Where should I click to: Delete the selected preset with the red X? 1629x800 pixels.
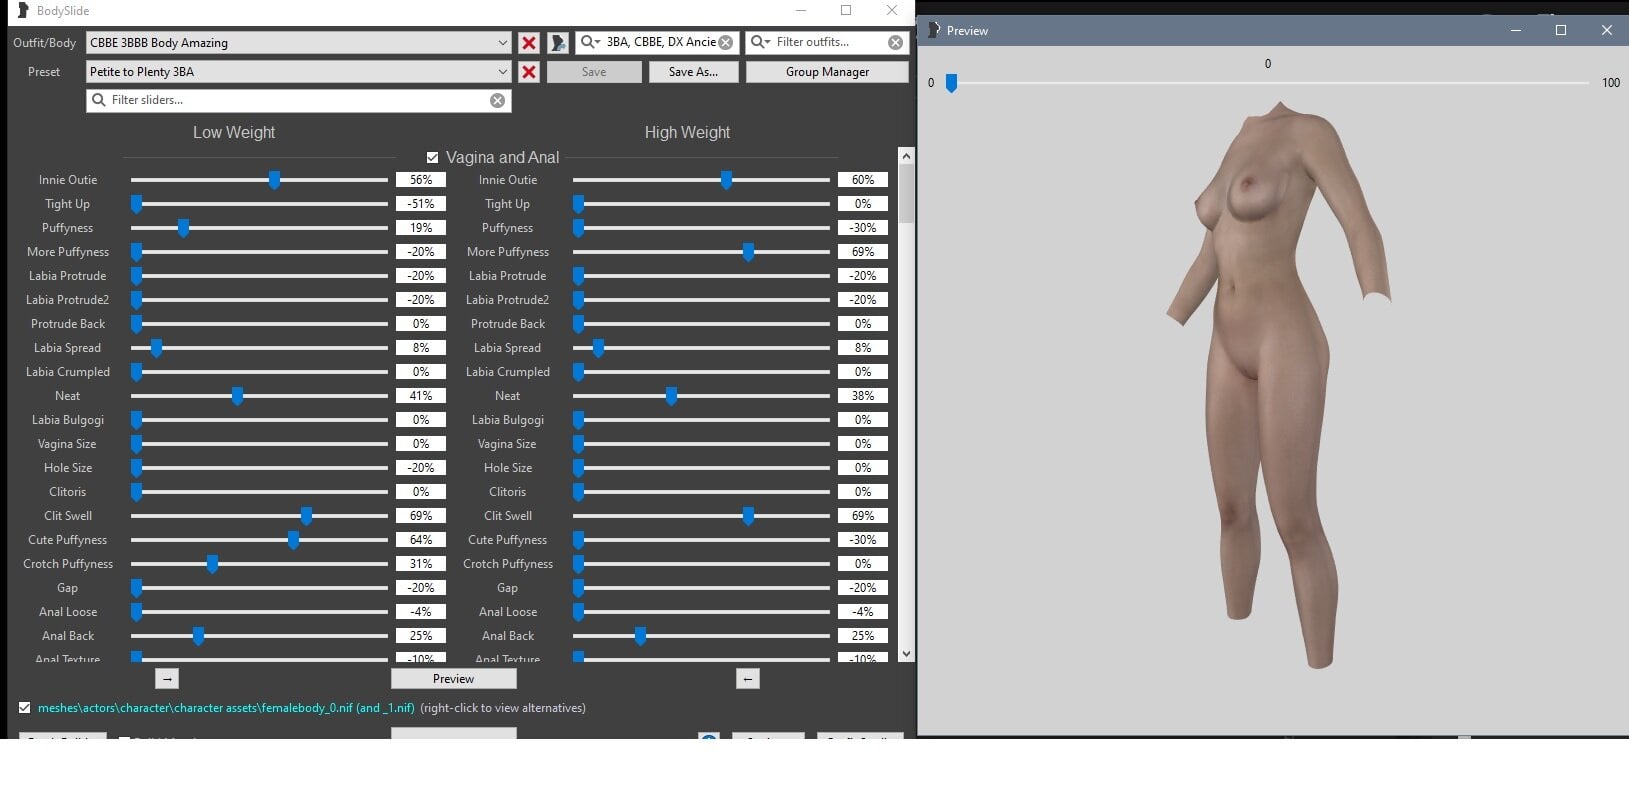(529, 72)
